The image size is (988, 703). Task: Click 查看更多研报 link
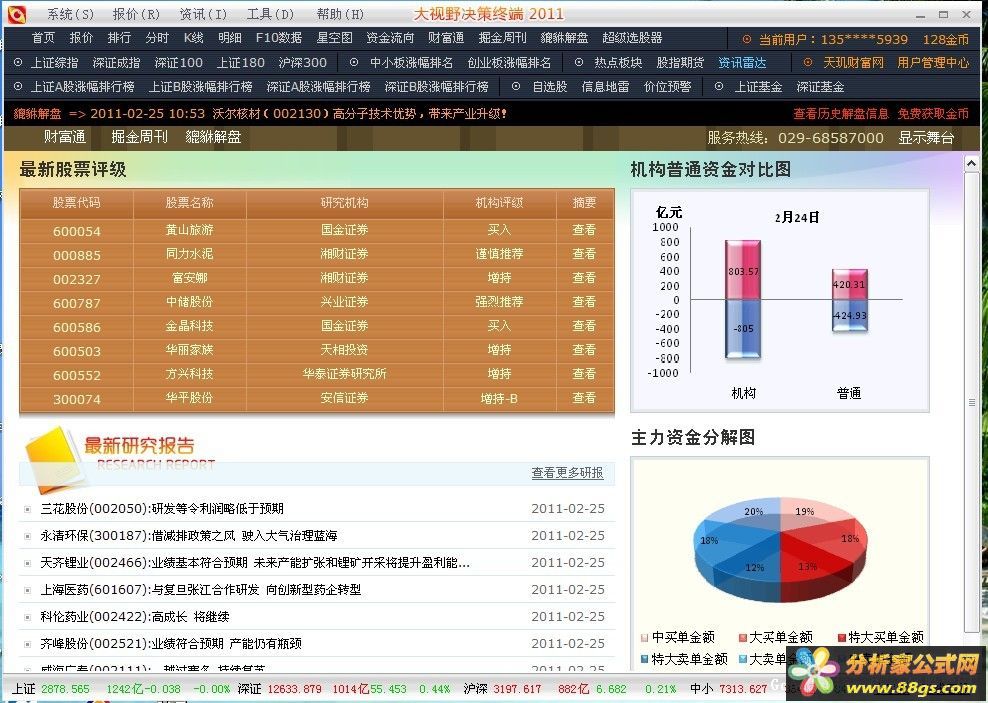click(568, 472)
